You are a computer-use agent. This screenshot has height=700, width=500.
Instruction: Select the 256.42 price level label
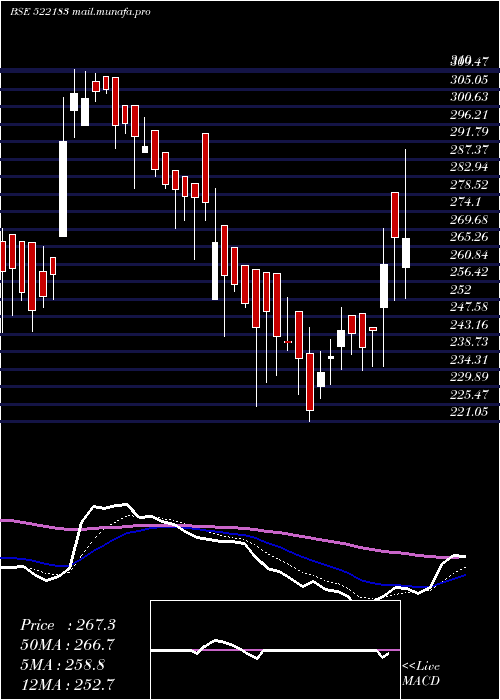tap(468, 272)
